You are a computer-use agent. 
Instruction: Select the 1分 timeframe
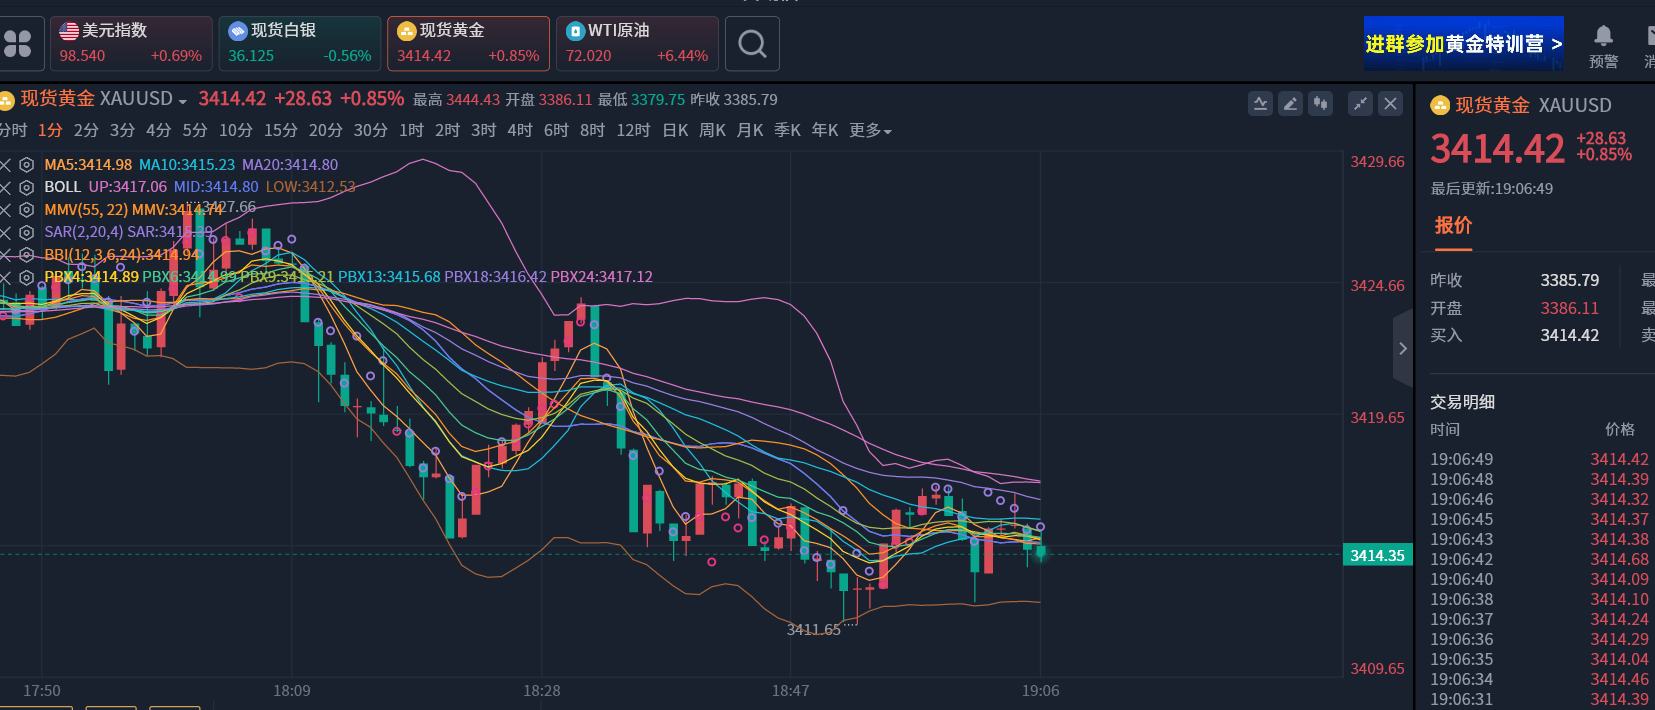click(50, 131)
